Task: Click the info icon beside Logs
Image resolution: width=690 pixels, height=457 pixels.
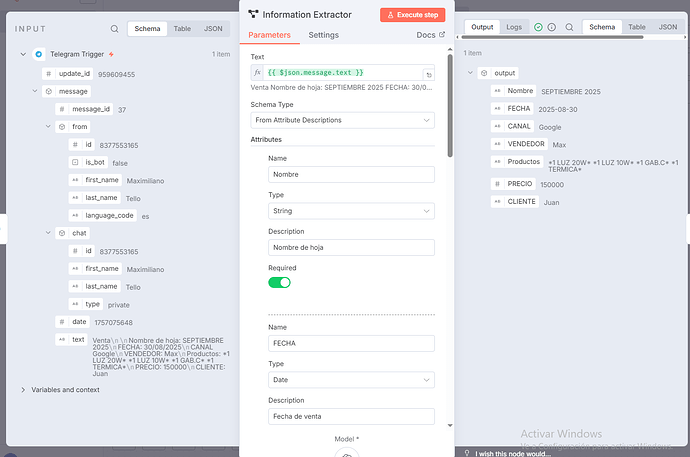Action: pos(551,27)
